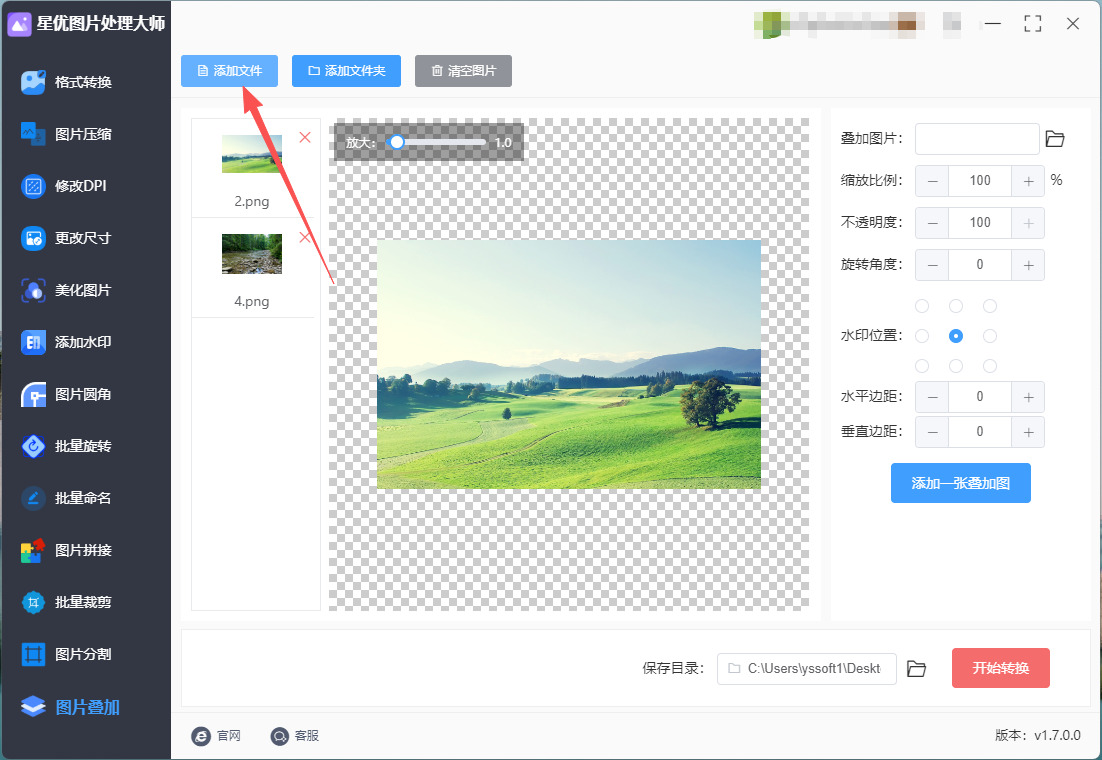Select the 2.png thumbnail

pos(252,154)
